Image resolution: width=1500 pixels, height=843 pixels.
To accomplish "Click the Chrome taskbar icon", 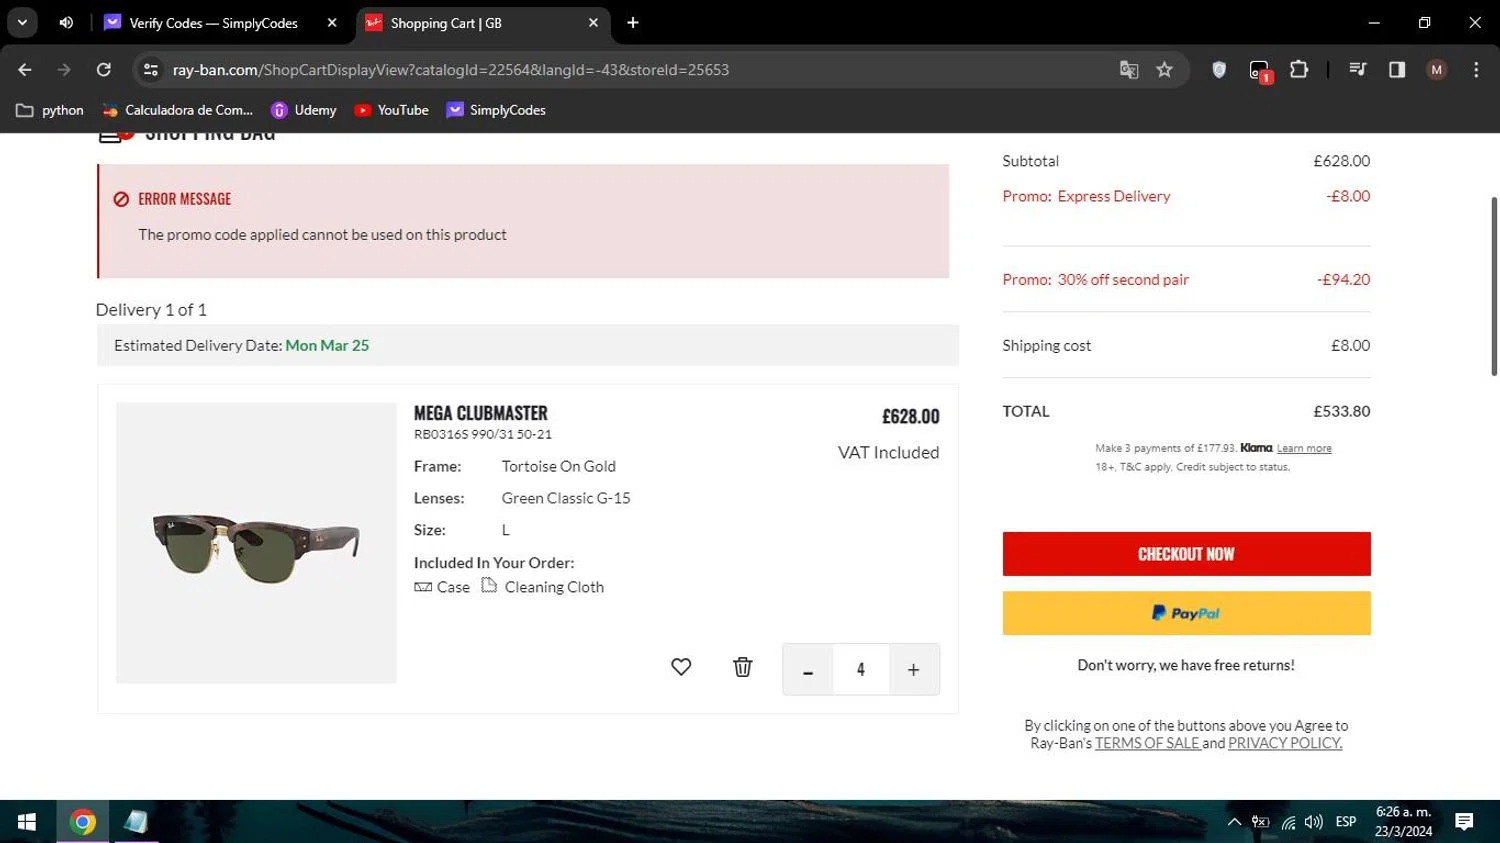I will pyautogui.click(x=83, y=822).
